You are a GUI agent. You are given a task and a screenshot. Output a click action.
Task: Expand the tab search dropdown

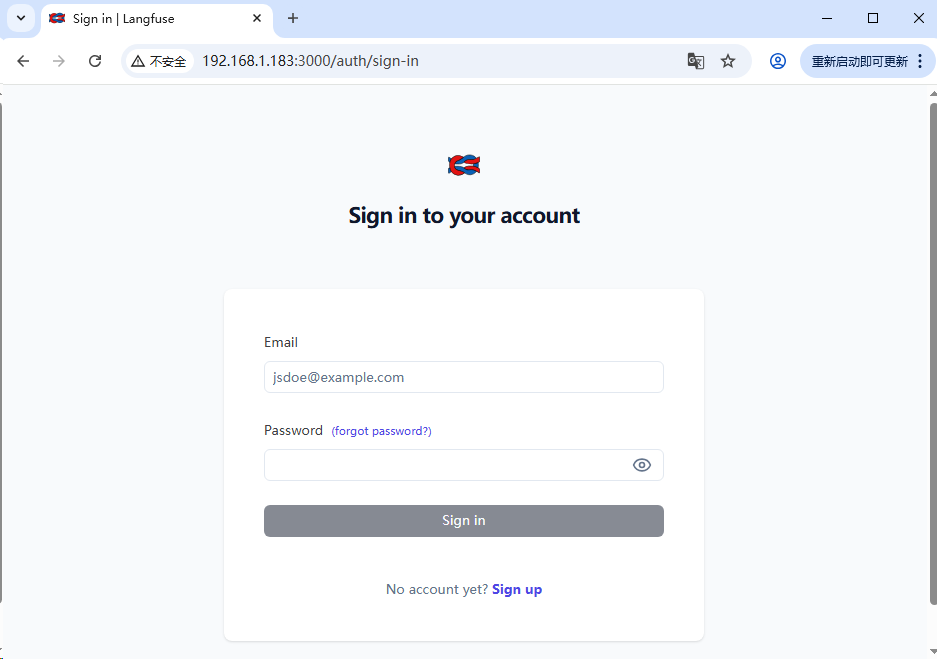coord(21,18)
